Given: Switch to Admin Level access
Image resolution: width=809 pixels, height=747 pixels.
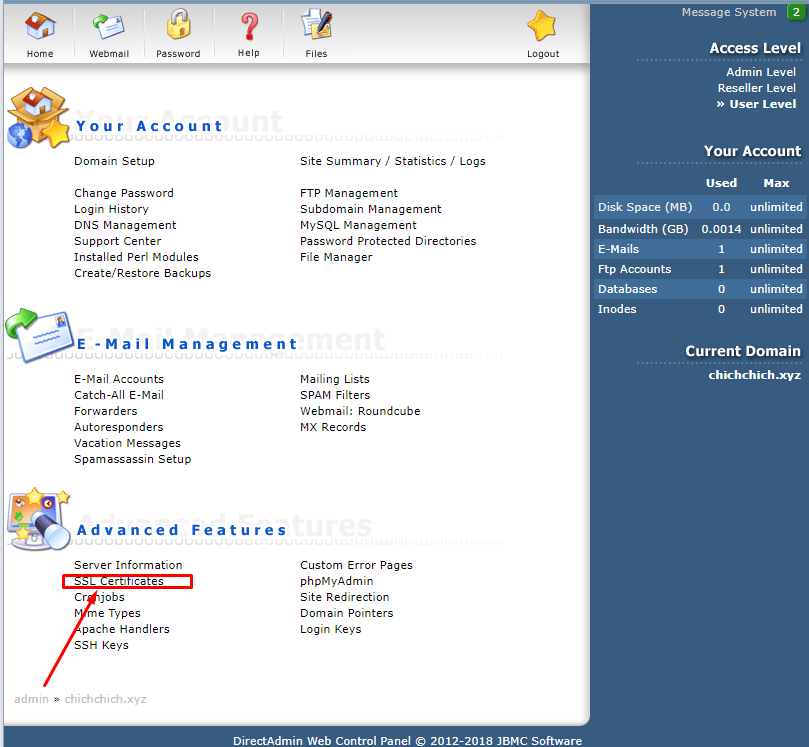Looking at the screenshot, I should point(761,72).
